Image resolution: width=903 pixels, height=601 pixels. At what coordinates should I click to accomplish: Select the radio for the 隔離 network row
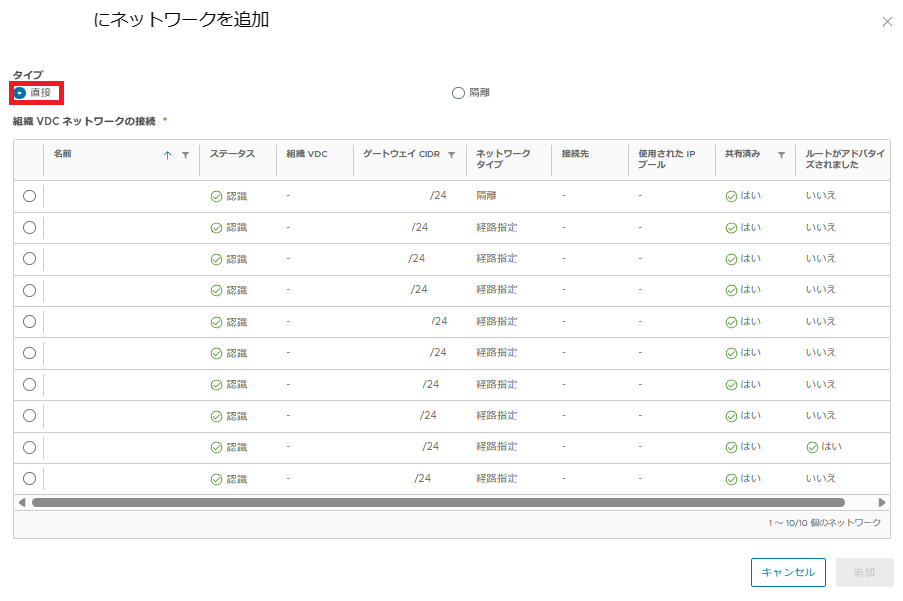coord(29,196)
